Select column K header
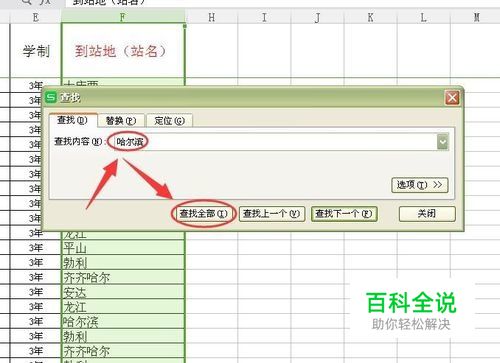Screen dimensions: 500x363 coord(370,17)
